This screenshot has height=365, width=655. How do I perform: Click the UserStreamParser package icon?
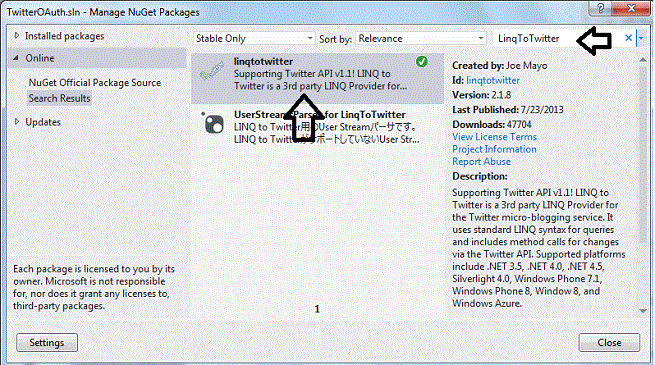[x=212, y=123]
